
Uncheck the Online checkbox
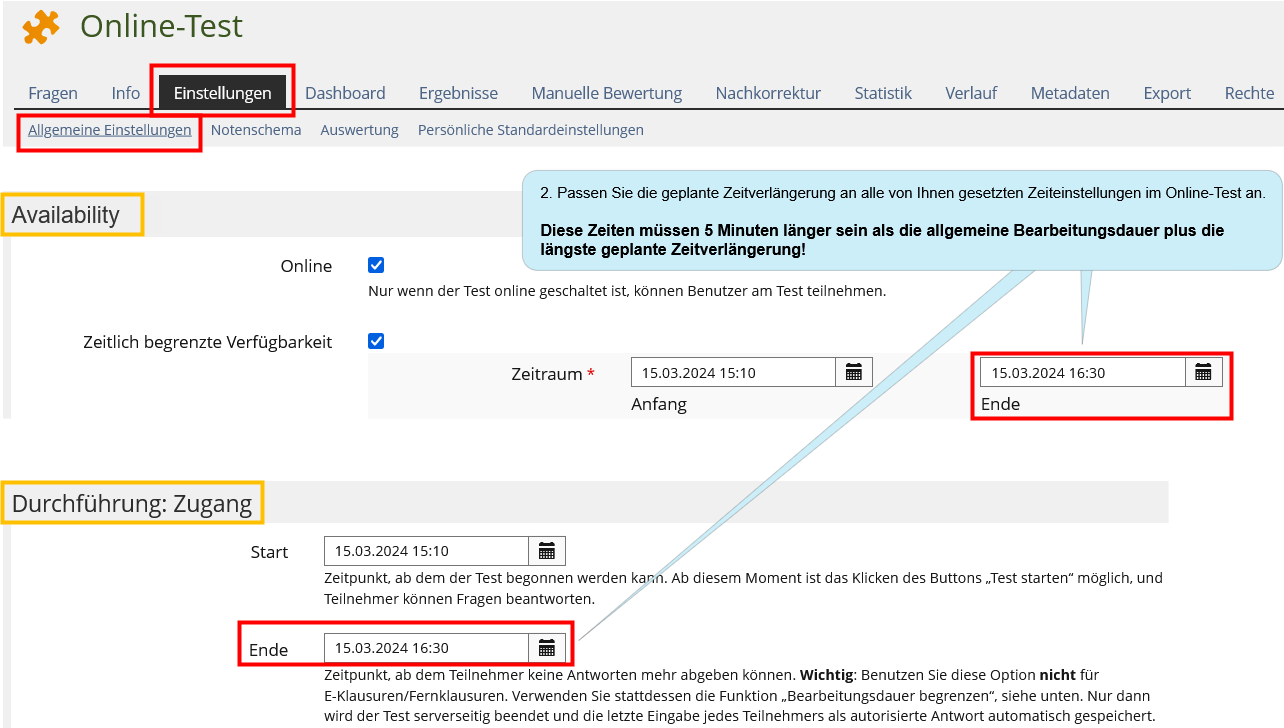376,265
